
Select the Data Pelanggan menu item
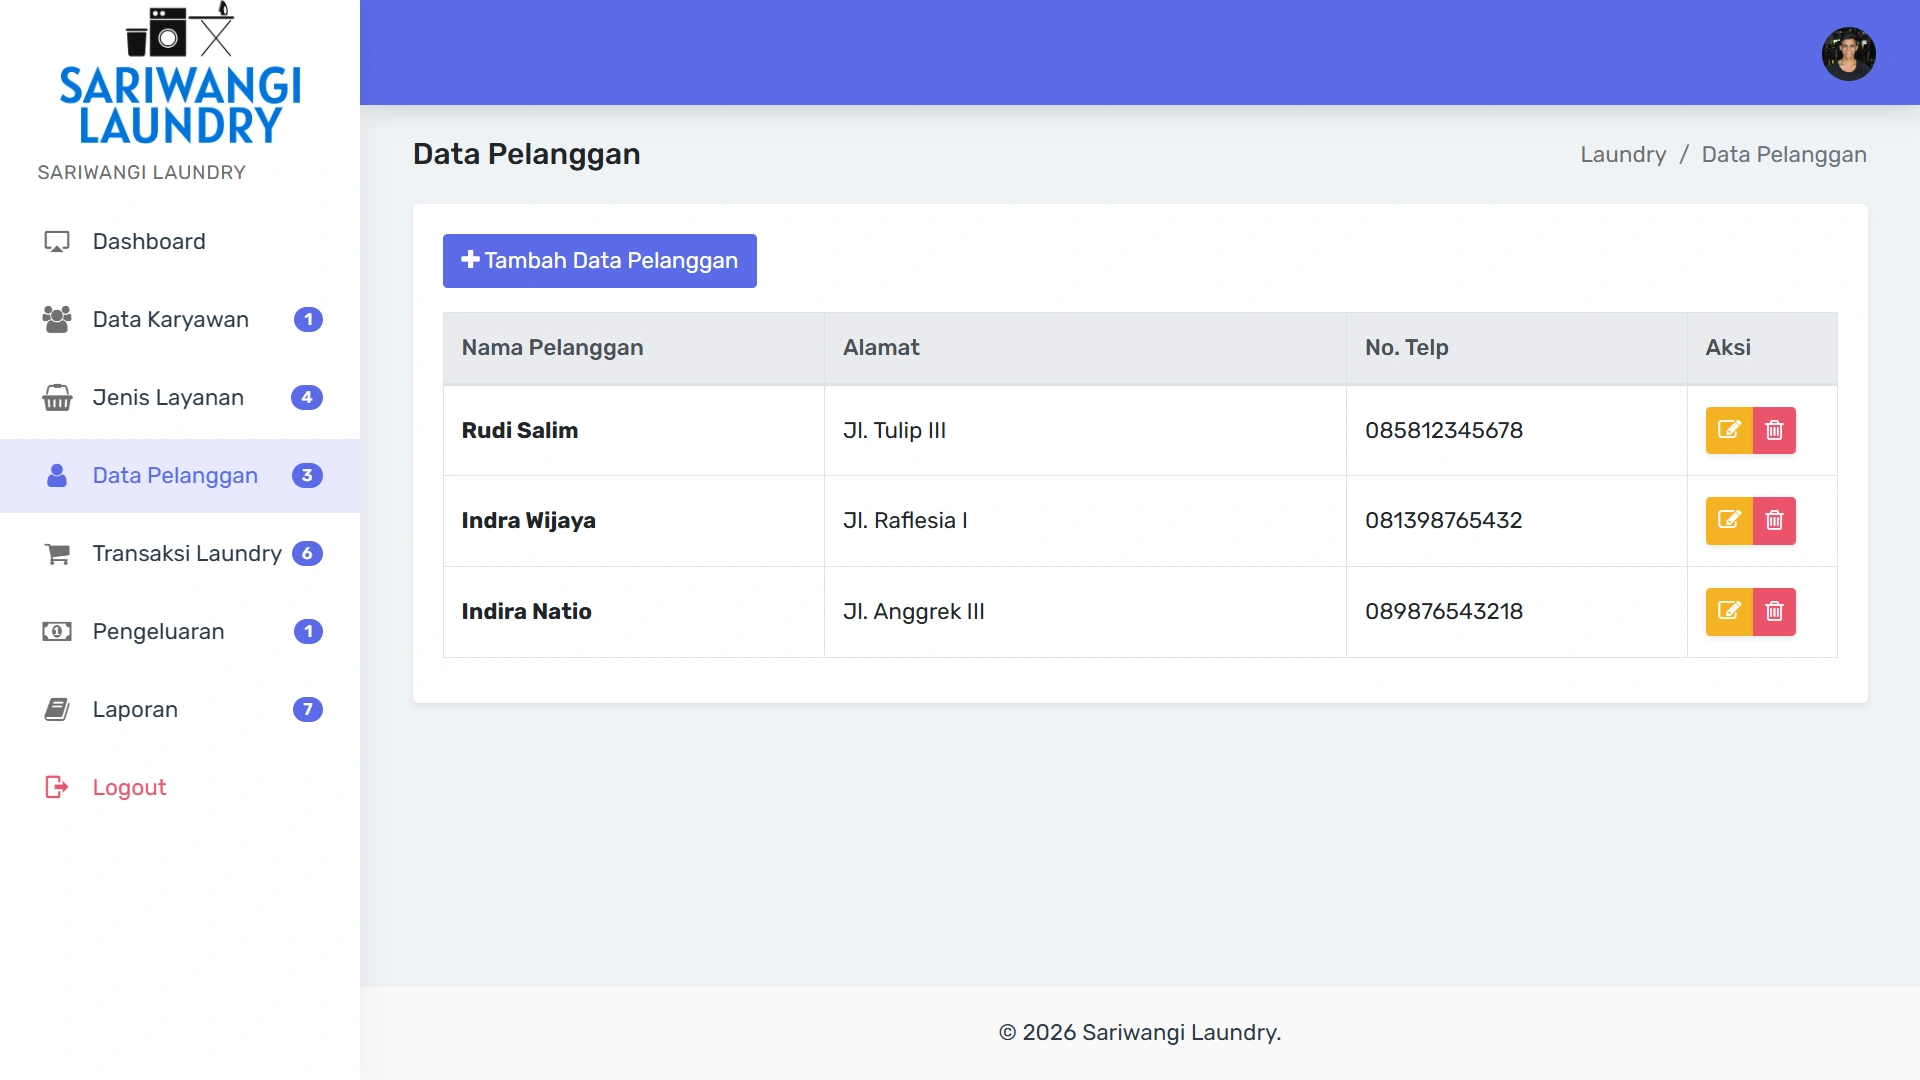(x=180, y=476)
